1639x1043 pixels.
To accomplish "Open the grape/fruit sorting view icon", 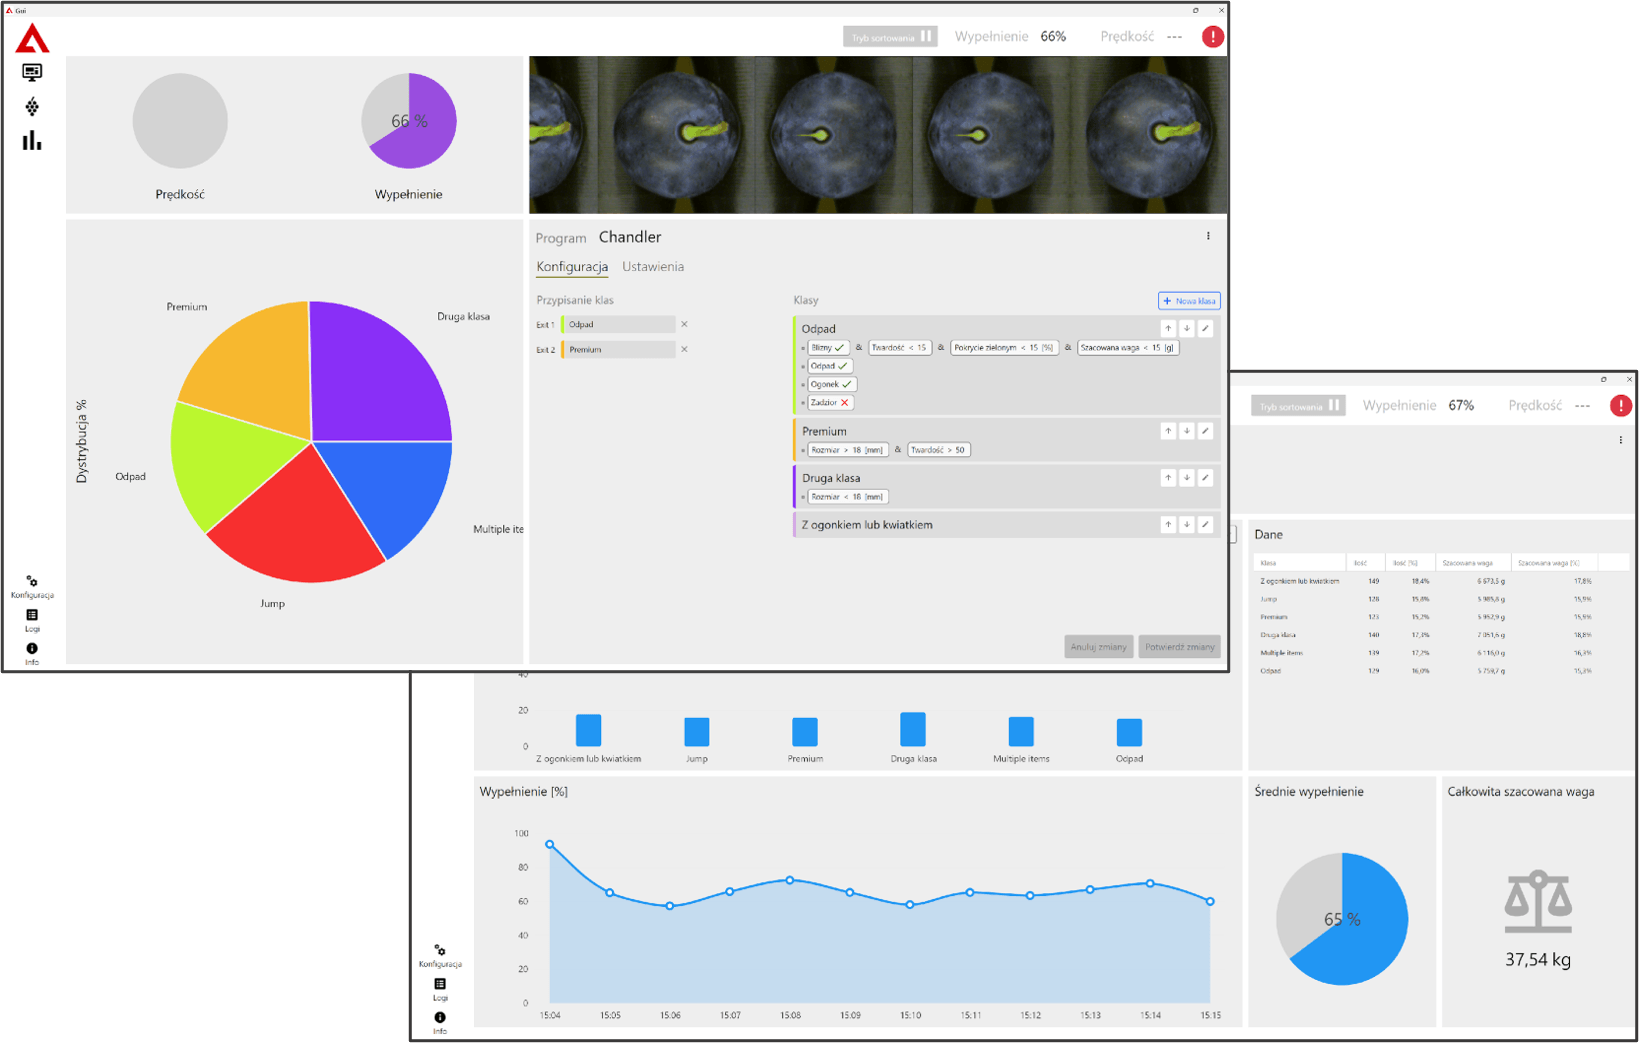I will point(32,107).
